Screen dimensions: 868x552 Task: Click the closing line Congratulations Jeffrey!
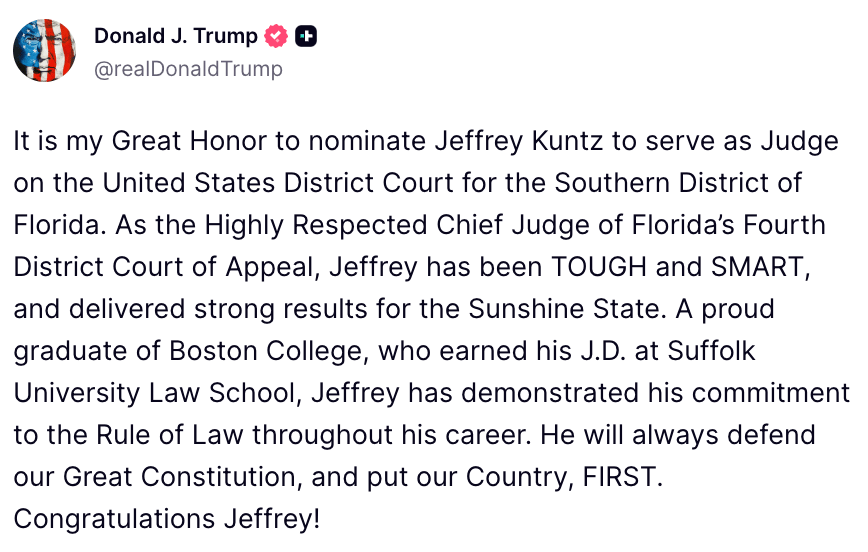(167, 520)
